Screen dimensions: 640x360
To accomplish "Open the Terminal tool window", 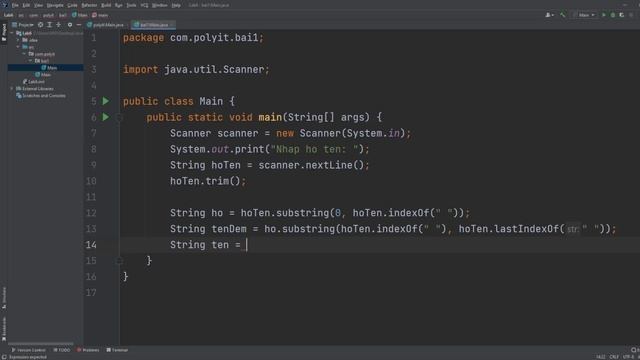I will pyautogui.click(x=117, y=350).
